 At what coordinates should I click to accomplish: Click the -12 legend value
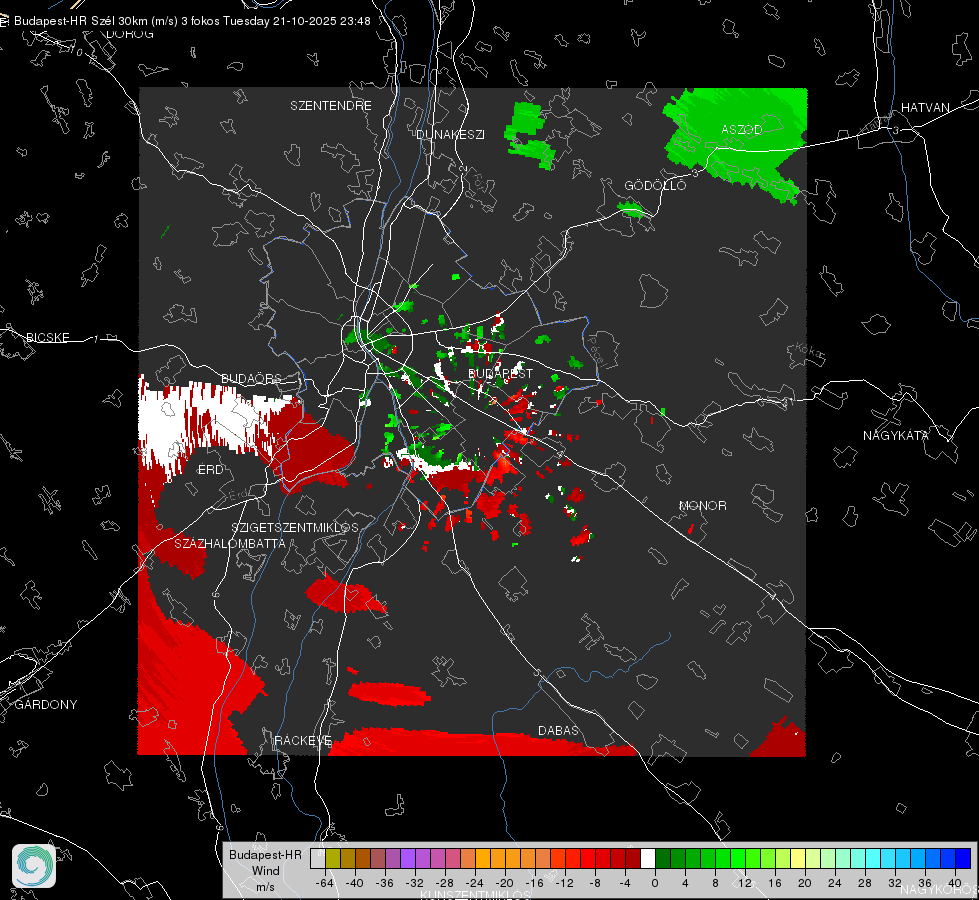564,883
